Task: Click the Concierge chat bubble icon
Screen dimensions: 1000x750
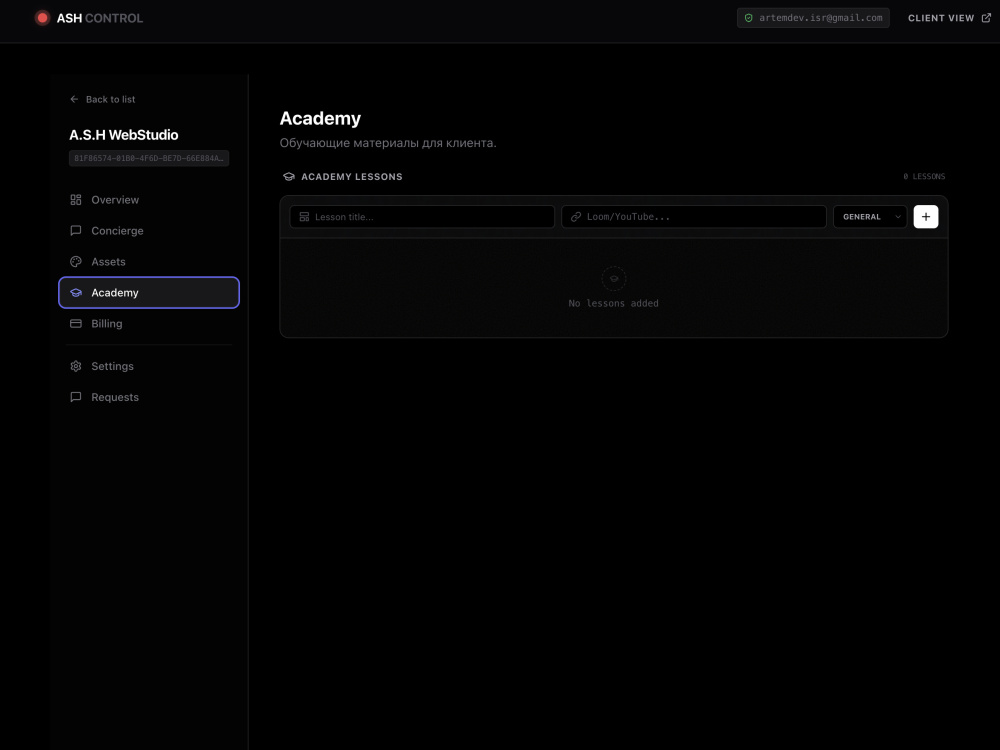Action: [x=76, y=230]
